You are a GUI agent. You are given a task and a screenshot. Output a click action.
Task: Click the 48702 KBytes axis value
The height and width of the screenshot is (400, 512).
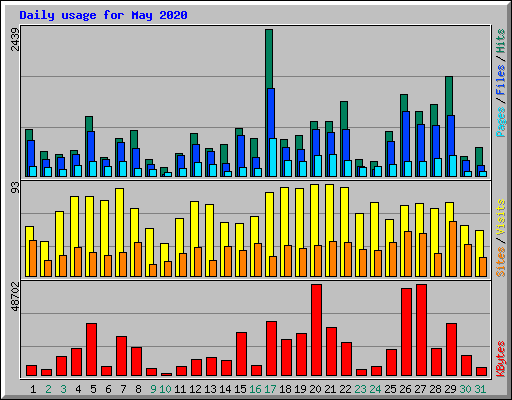15,296
